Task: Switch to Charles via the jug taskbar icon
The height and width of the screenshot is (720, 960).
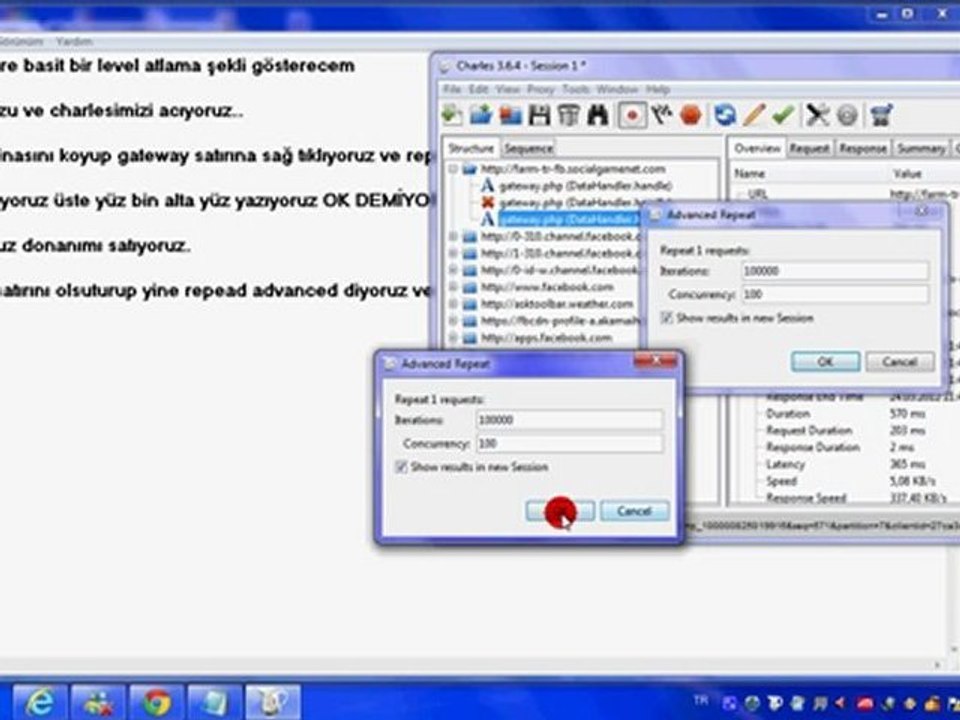Action: pos(273,702)
